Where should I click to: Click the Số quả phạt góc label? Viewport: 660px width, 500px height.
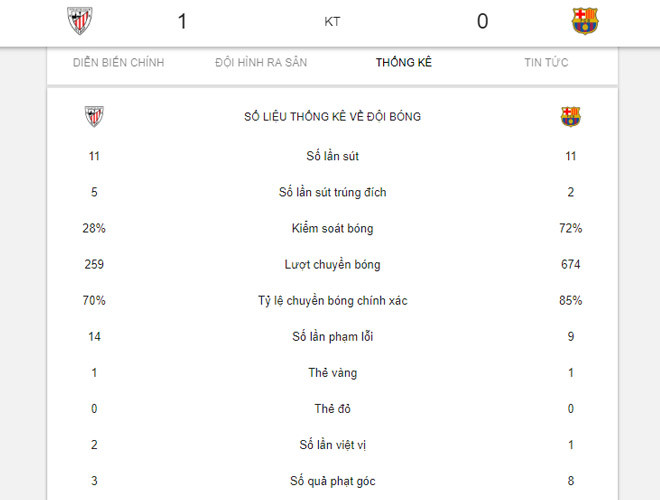point(332,481)
